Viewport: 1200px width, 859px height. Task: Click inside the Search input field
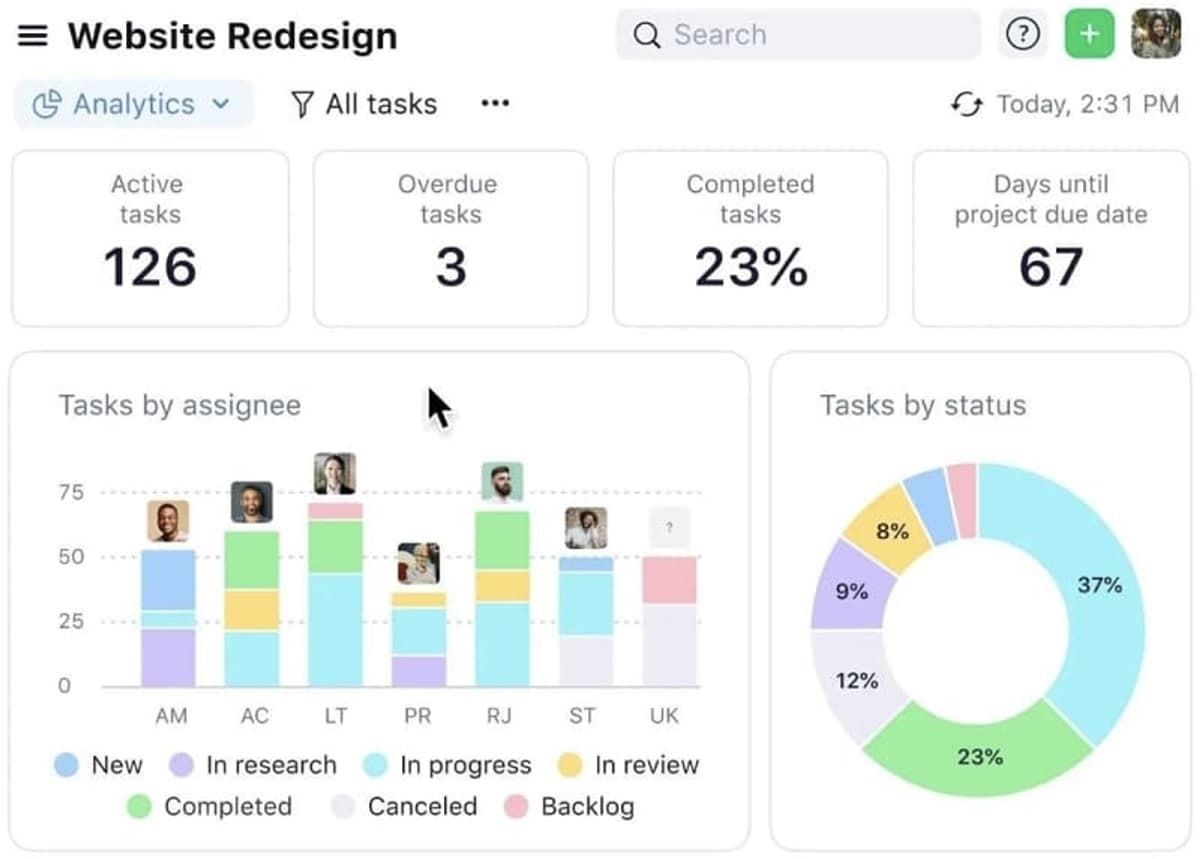click(x=790, y=35)
